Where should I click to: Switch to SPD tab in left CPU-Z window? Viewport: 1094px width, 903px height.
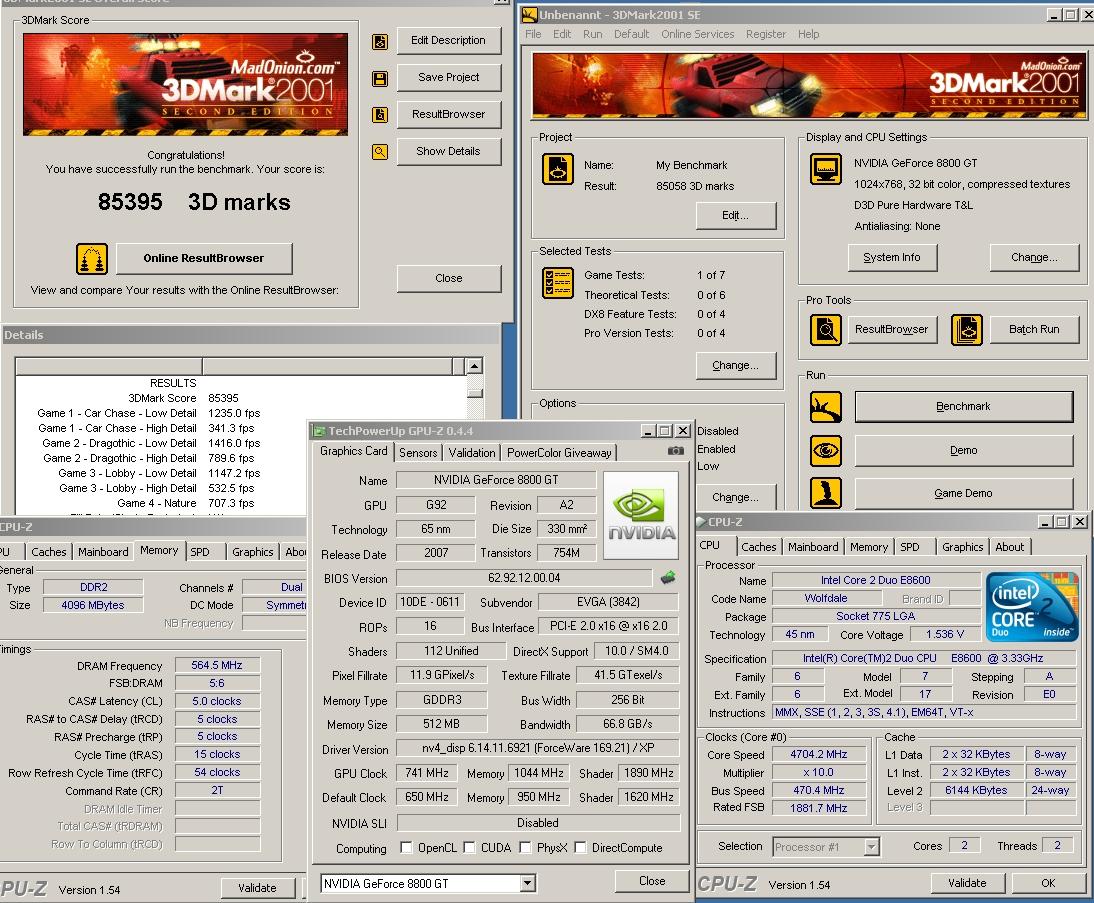(x=200, y=552)
